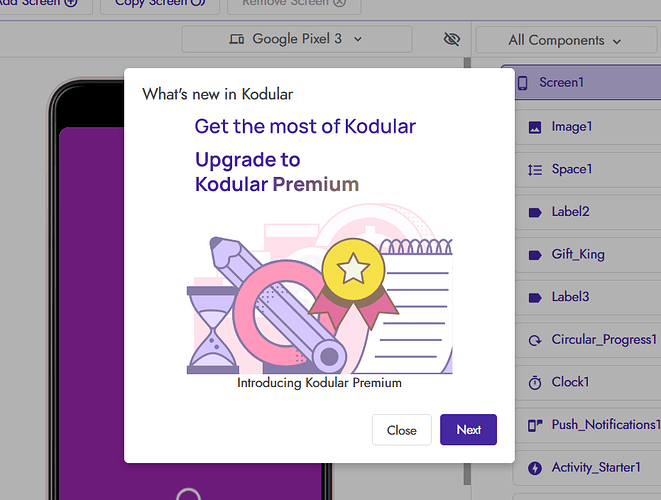661x500 pixels.
Task: Open the Google Pixel 3 device dropdown
Action: pos(297,39)
